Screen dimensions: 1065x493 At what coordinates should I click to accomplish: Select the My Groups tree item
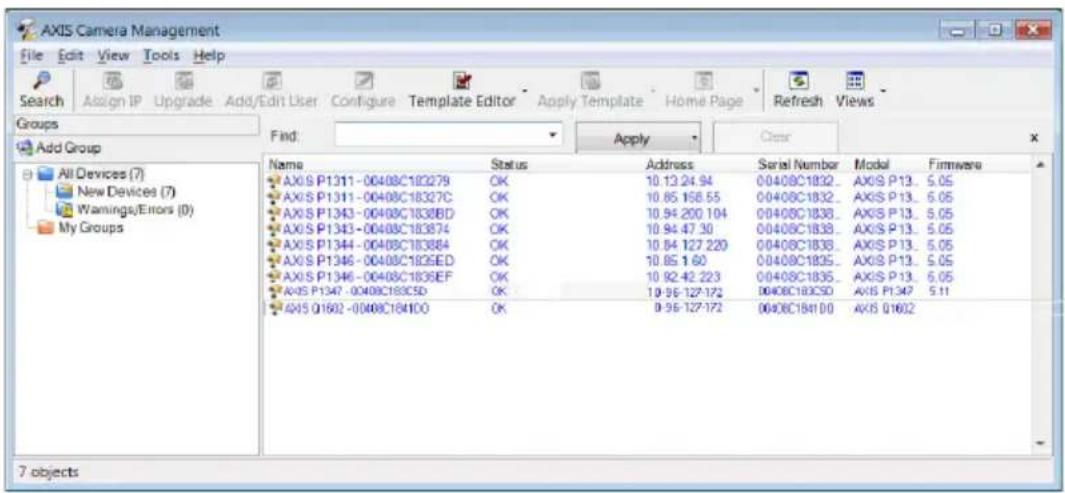pyautogui.click(x=90, y=228)
